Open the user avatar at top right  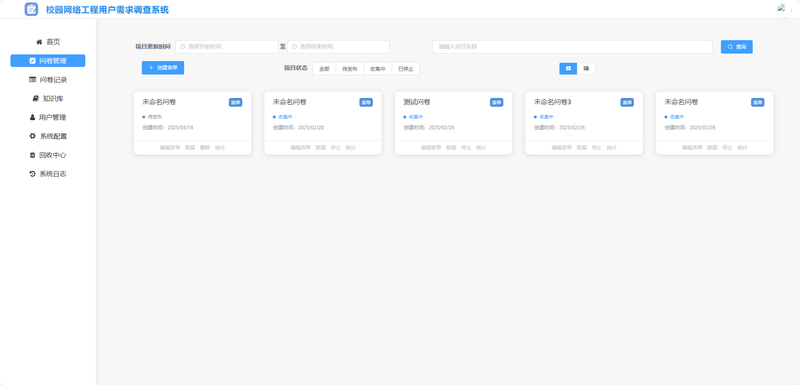pos(783,9)
